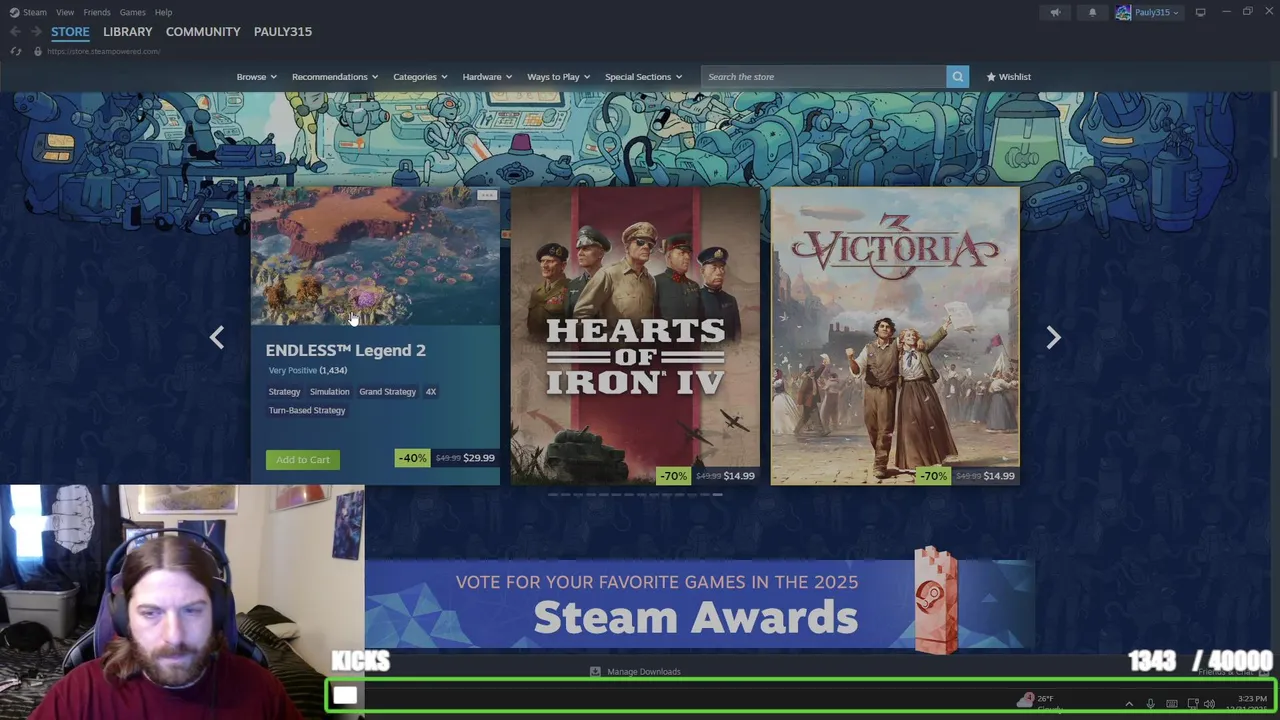Open the View menu
The height and width of the screenshot is (720, 1280).
(65, 12)
